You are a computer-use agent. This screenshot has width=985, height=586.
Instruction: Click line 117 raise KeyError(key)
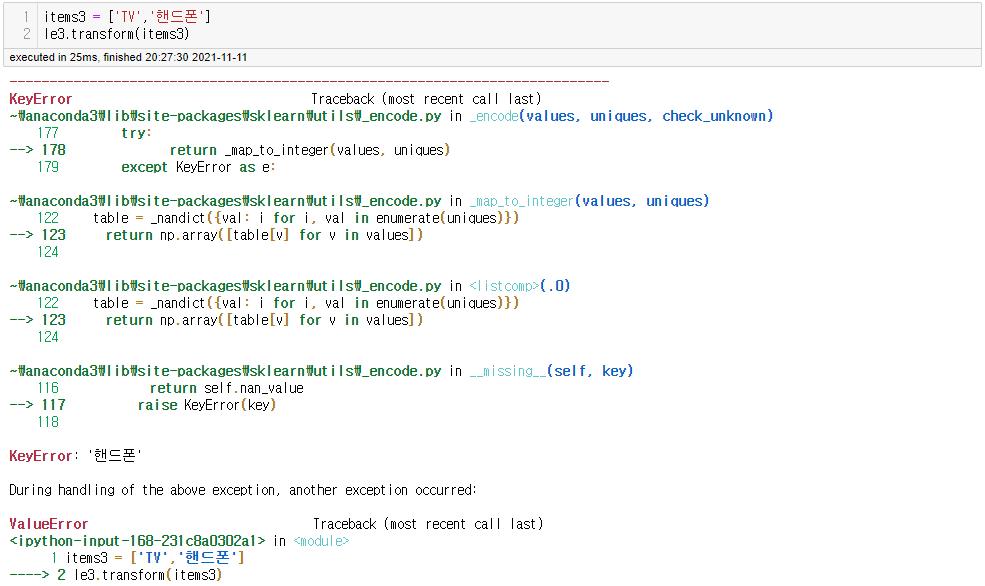[143, 405]
